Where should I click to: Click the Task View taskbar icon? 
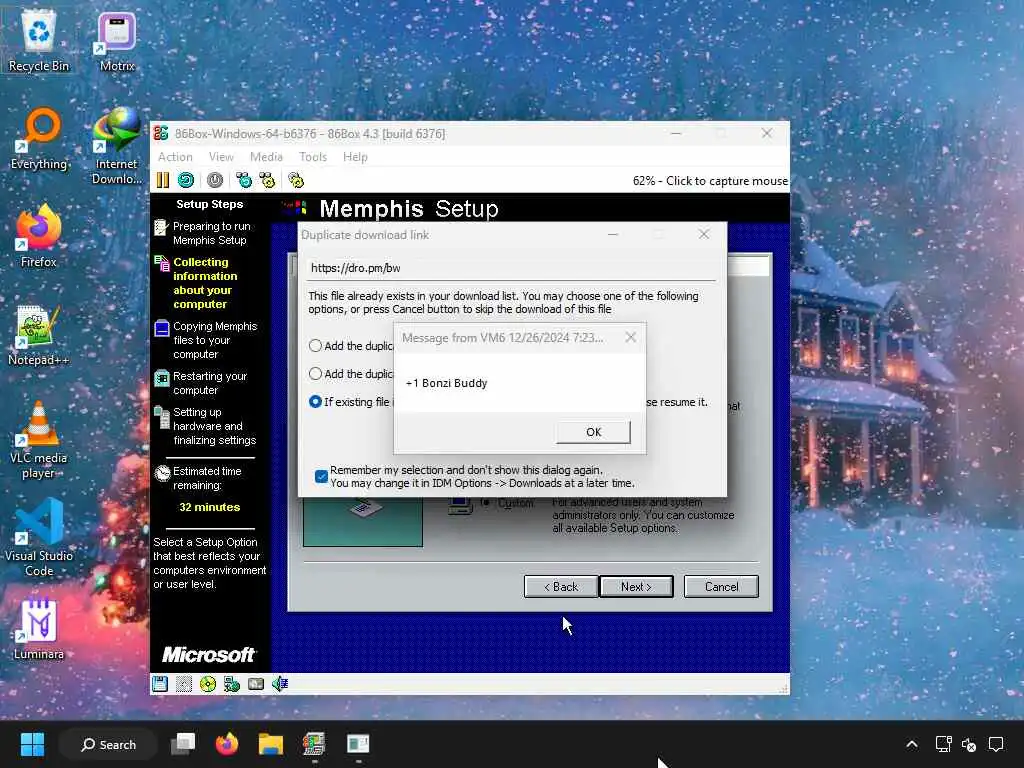pos(183,744)
